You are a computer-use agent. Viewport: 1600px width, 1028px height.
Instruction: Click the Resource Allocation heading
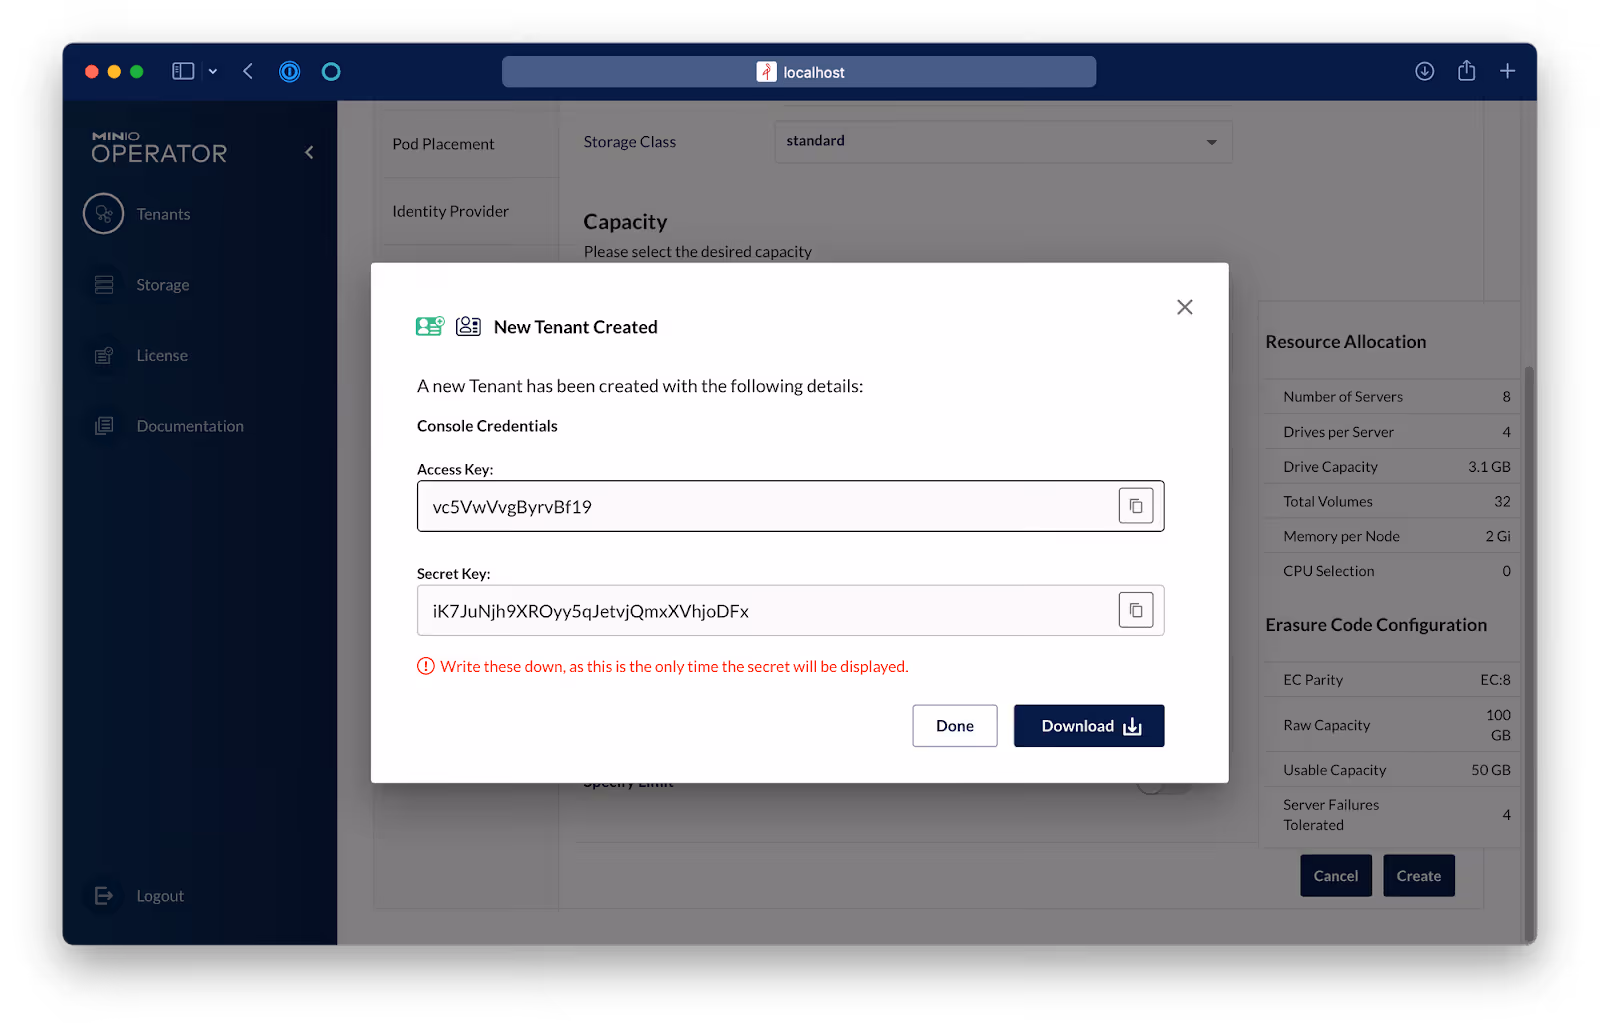1345,342
